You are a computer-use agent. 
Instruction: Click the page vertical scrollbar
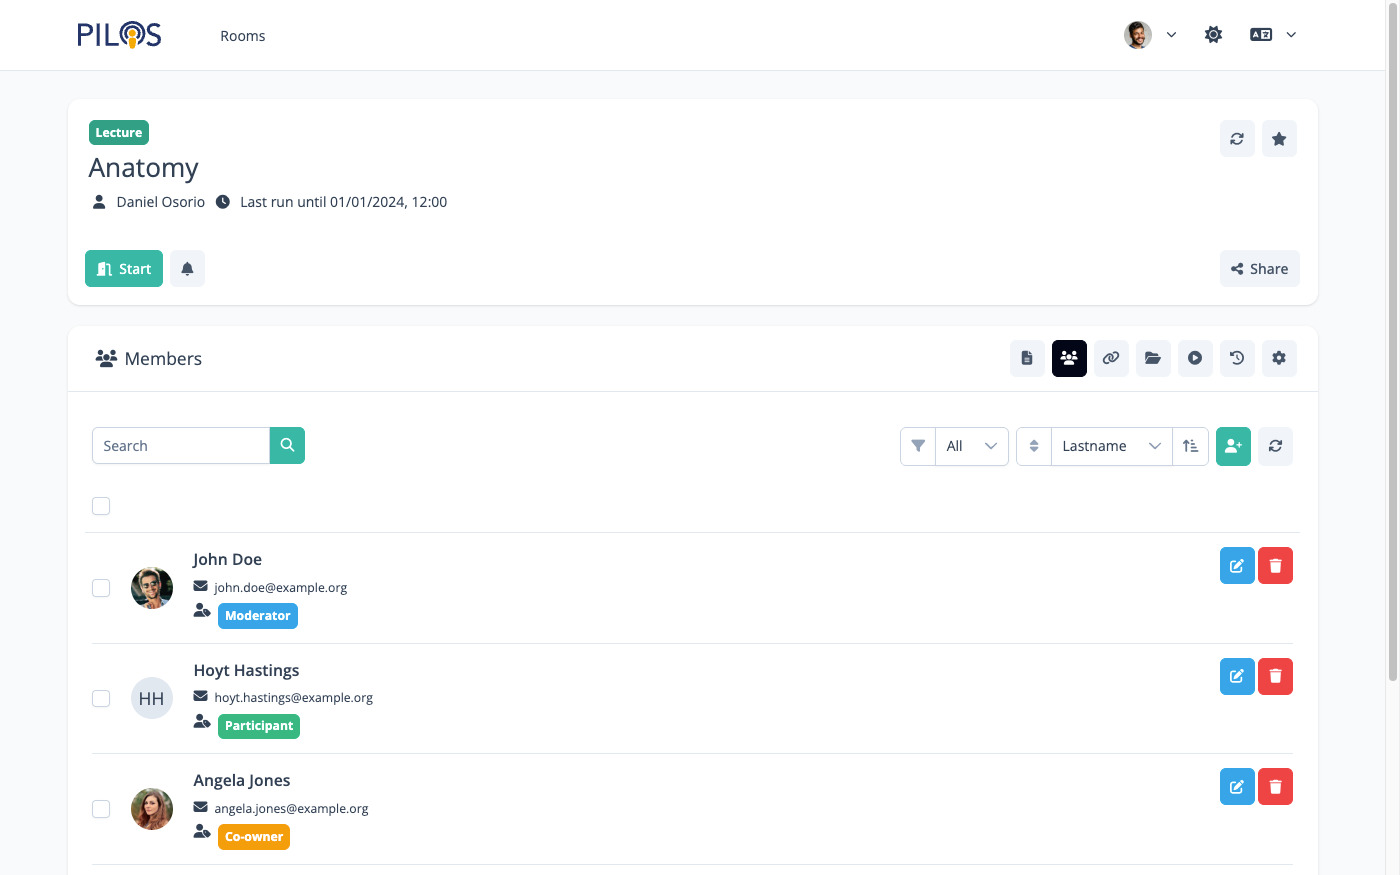click(x=1392, y=340)
